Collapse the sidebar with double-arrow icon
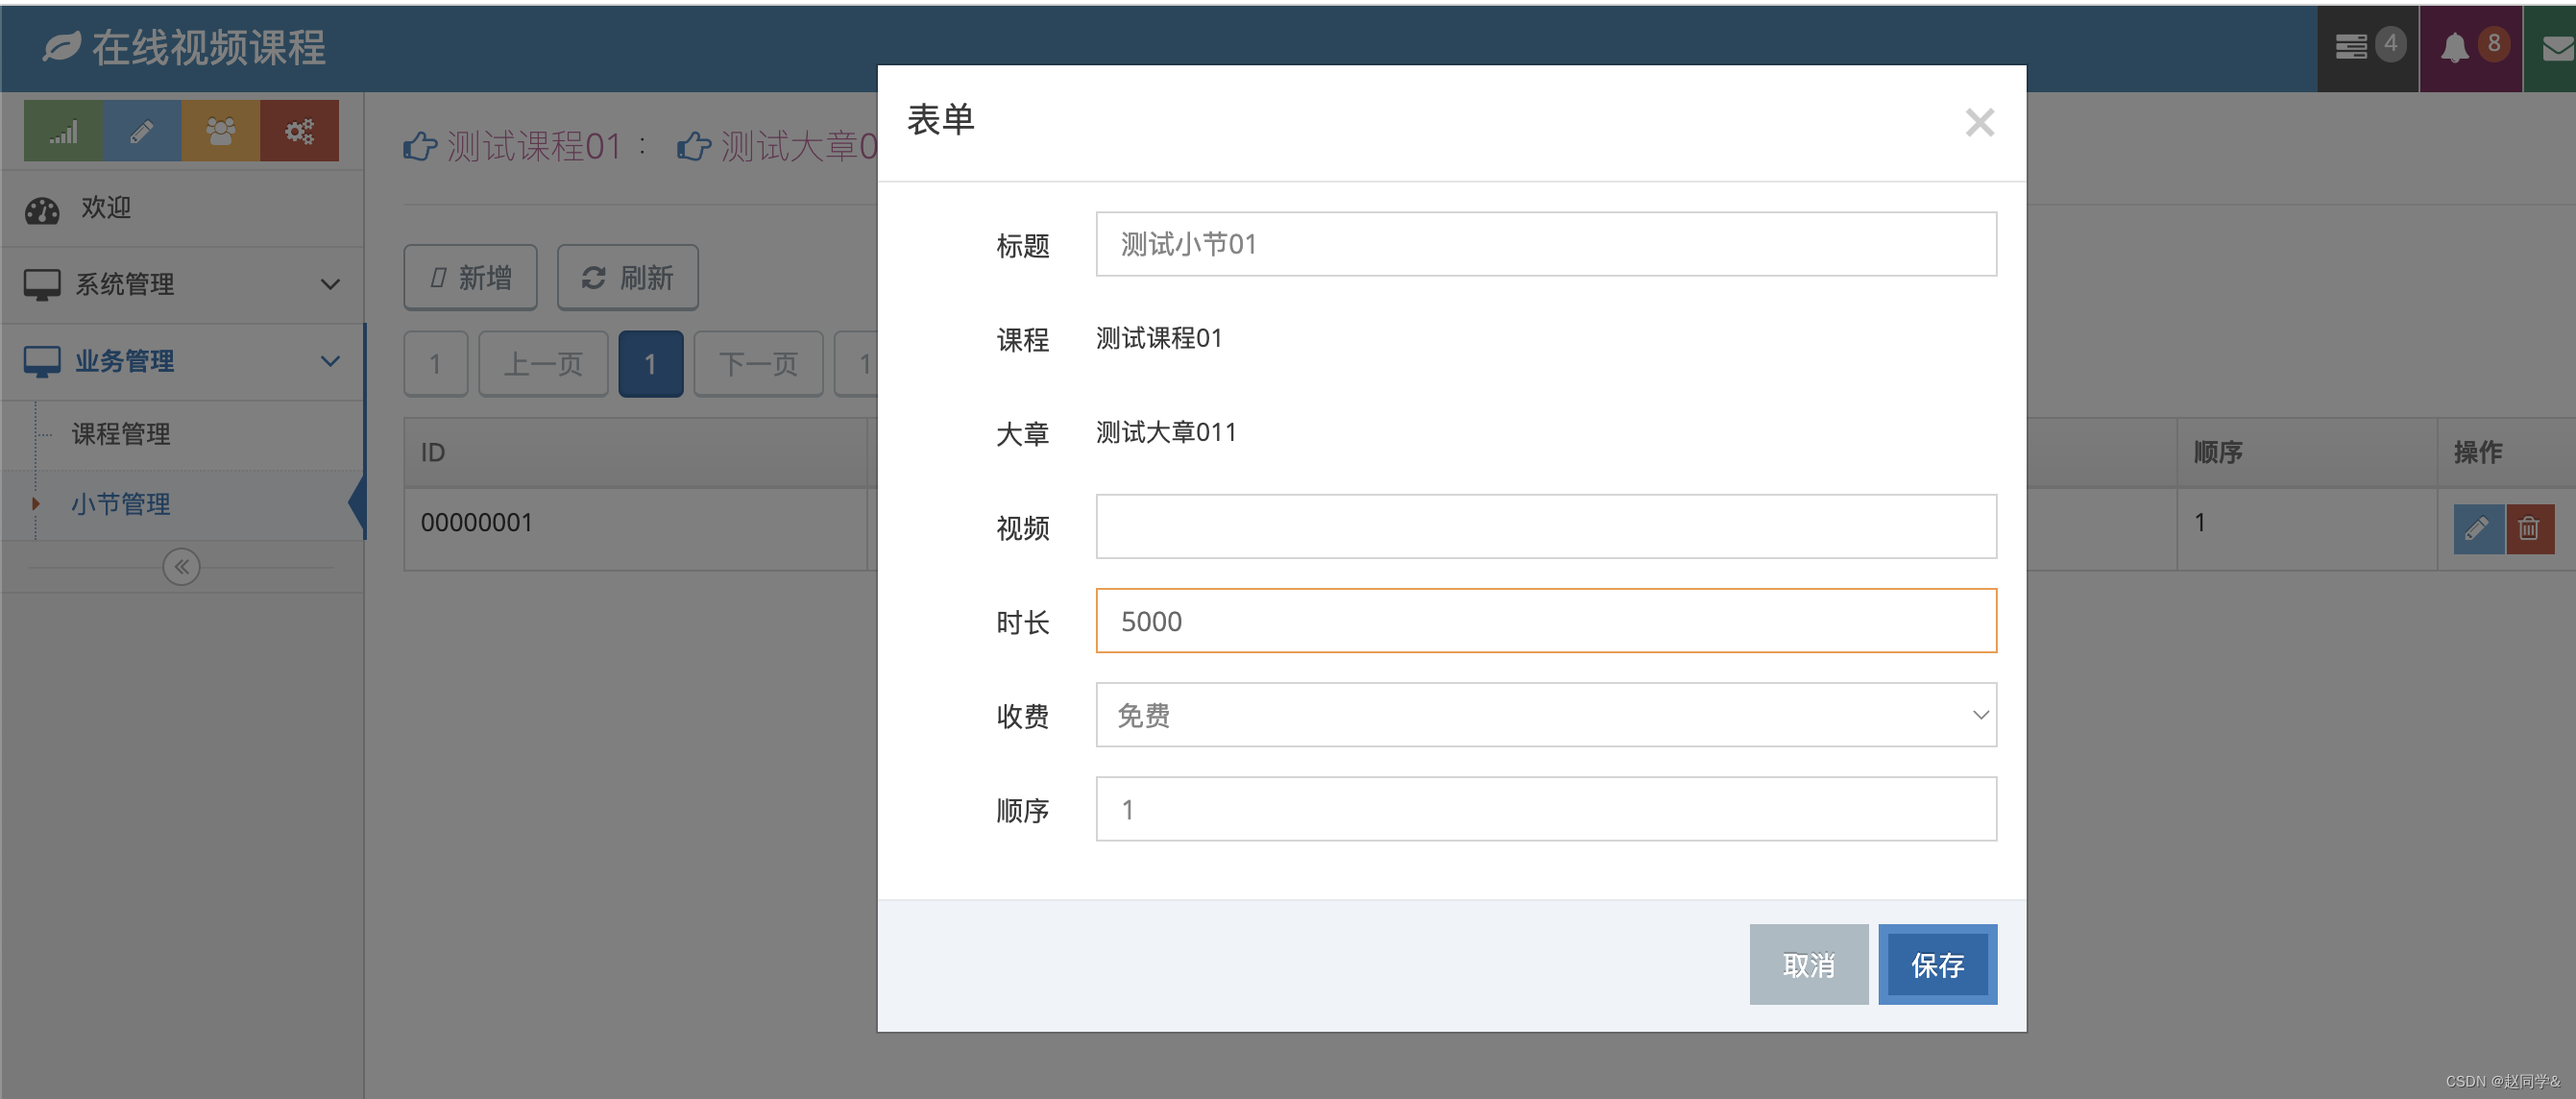Screen dimensions: 2576x1099 click(181, 567)
